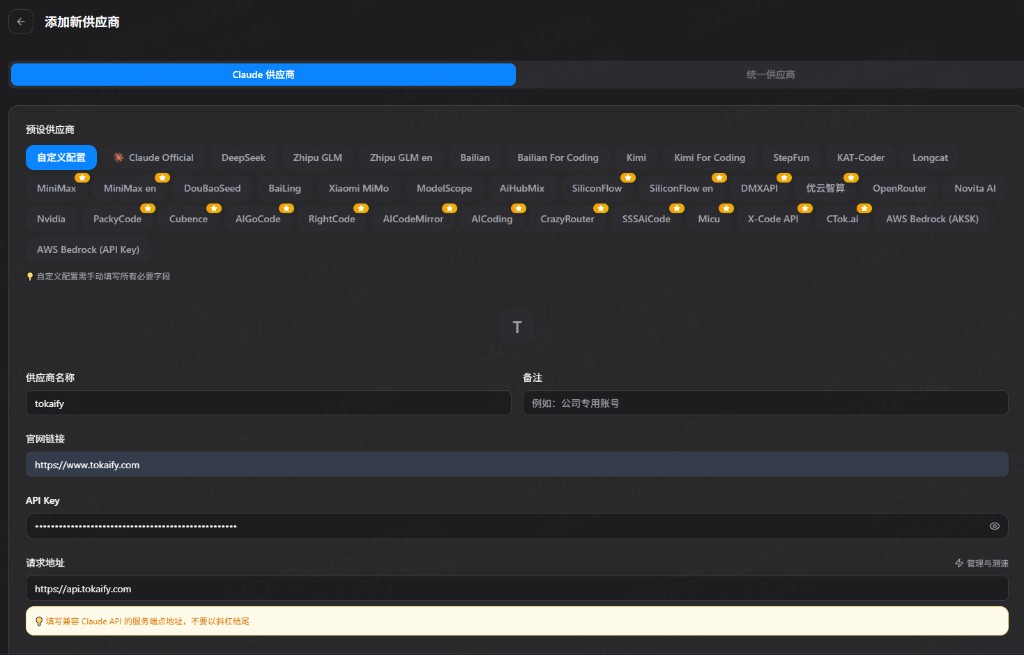Select the 优云智算 preset
Screen dimensions: 1024x655
tap(825, 188)
